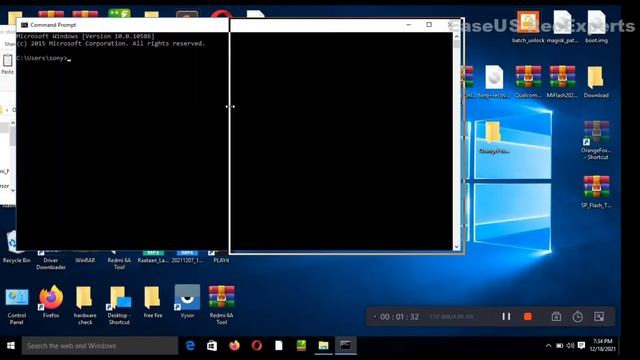
Task: Click Paste in the File Explorer window behind
Action: pyautogui.click(x=7, y=64)
